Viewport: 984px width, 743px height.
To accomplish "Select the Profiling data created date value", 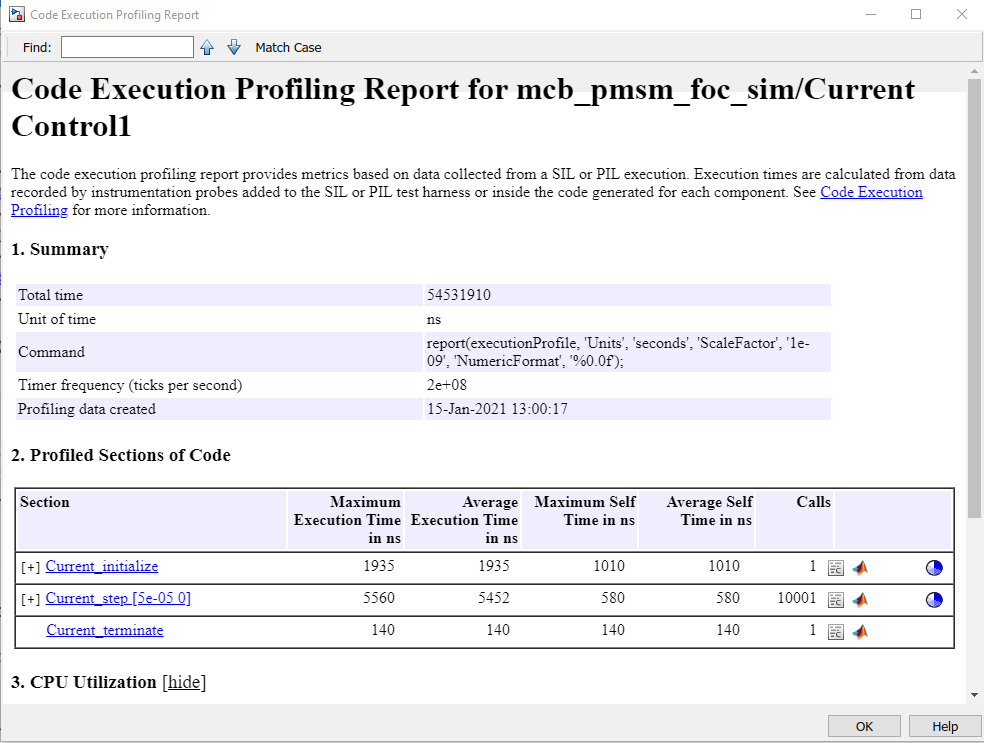I will (x=497, y=409).
